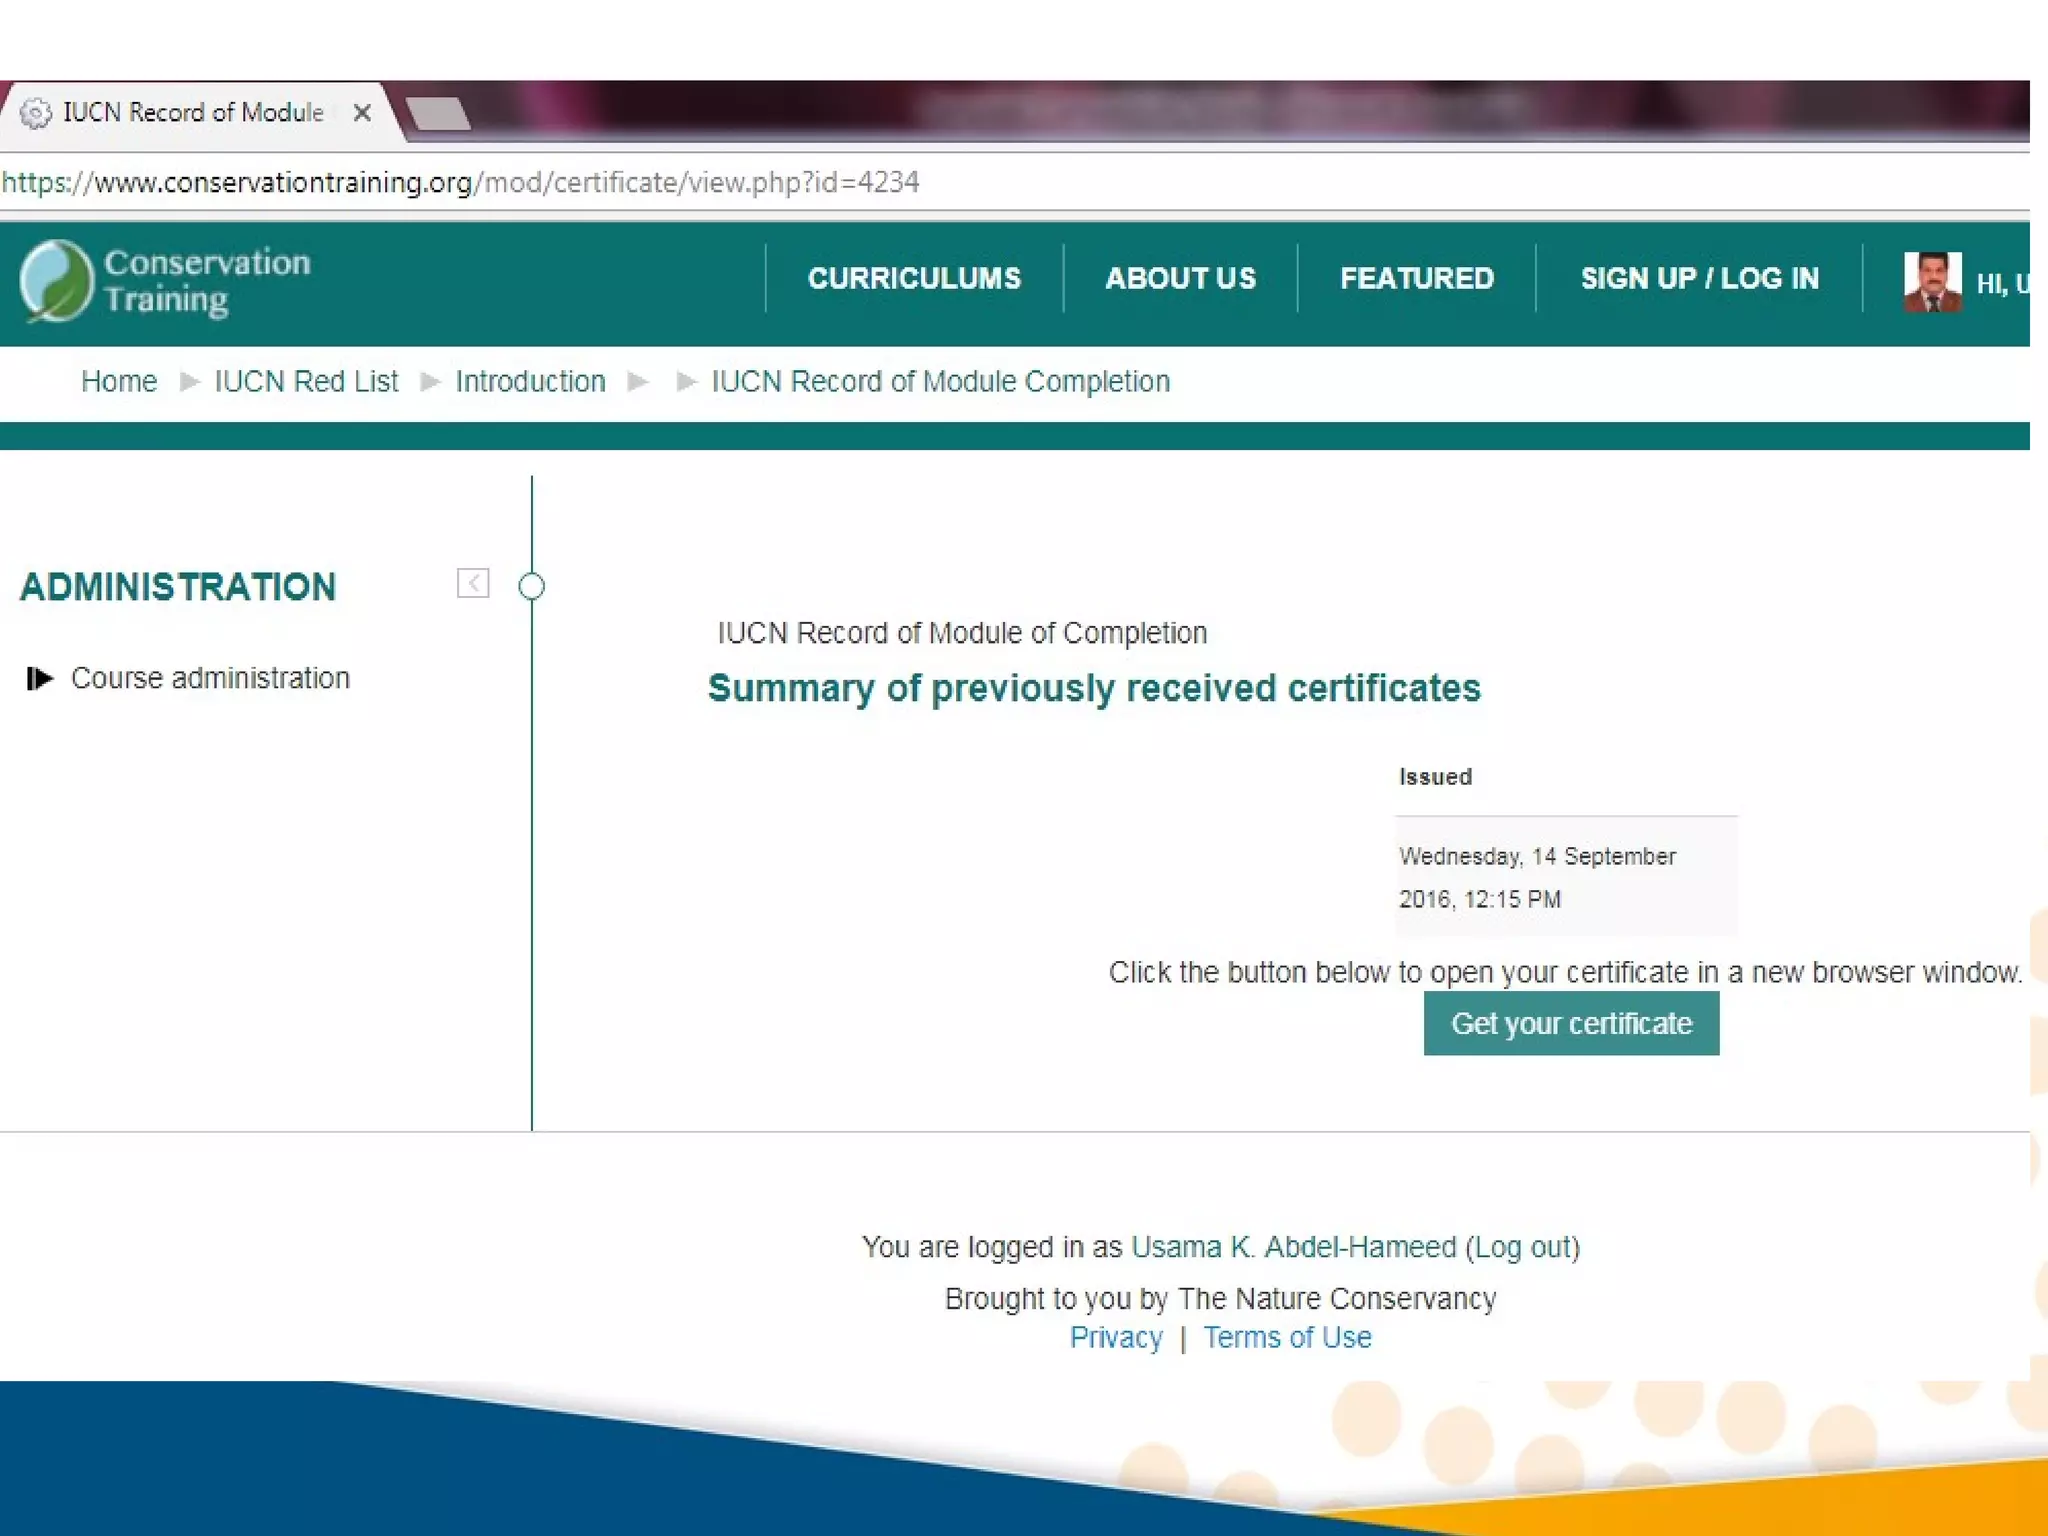Image resolution: width=2048 pixels, height=1536 pixels.
Task: Open a new browser tab
Action: click(439, 113)
